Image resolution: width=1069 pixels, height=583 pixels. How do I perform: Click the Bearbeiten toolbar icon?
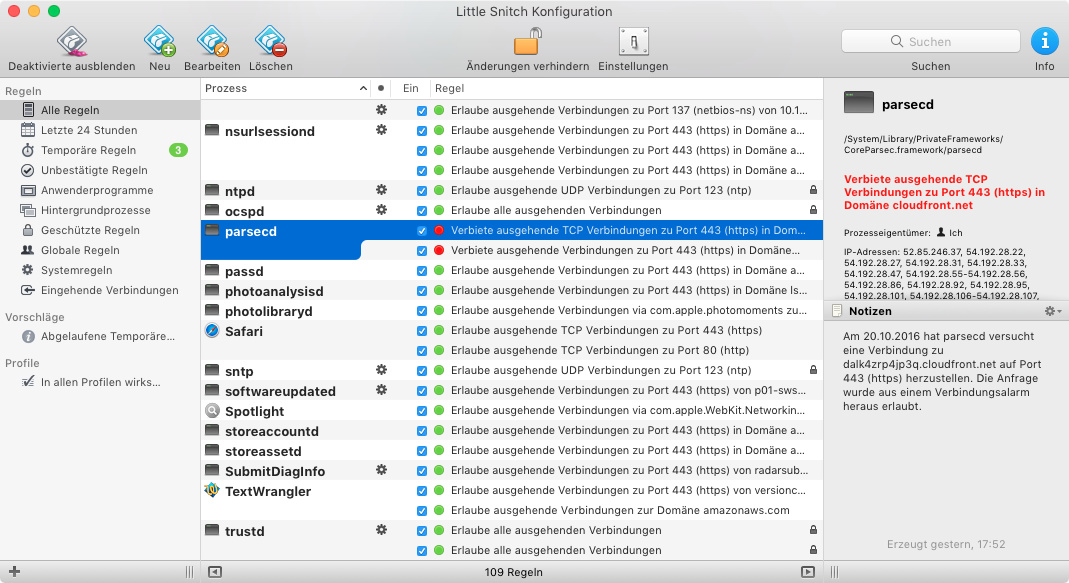[212, 42]
